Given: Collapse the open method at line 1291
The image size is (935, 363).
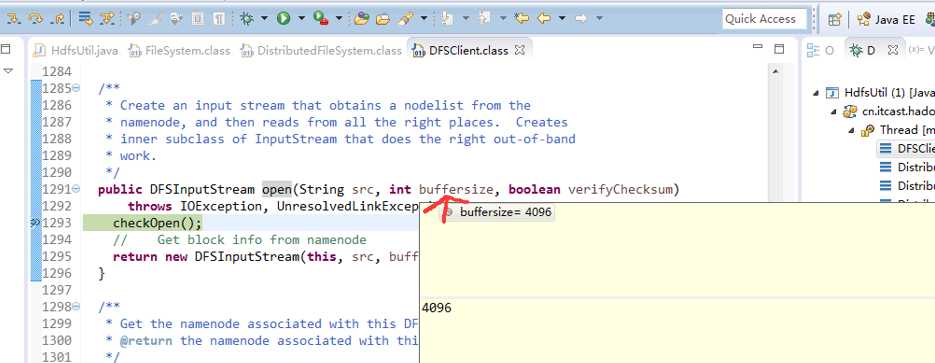Looking at the screenshot, I should pyautogui.click(x=76, y=190).
